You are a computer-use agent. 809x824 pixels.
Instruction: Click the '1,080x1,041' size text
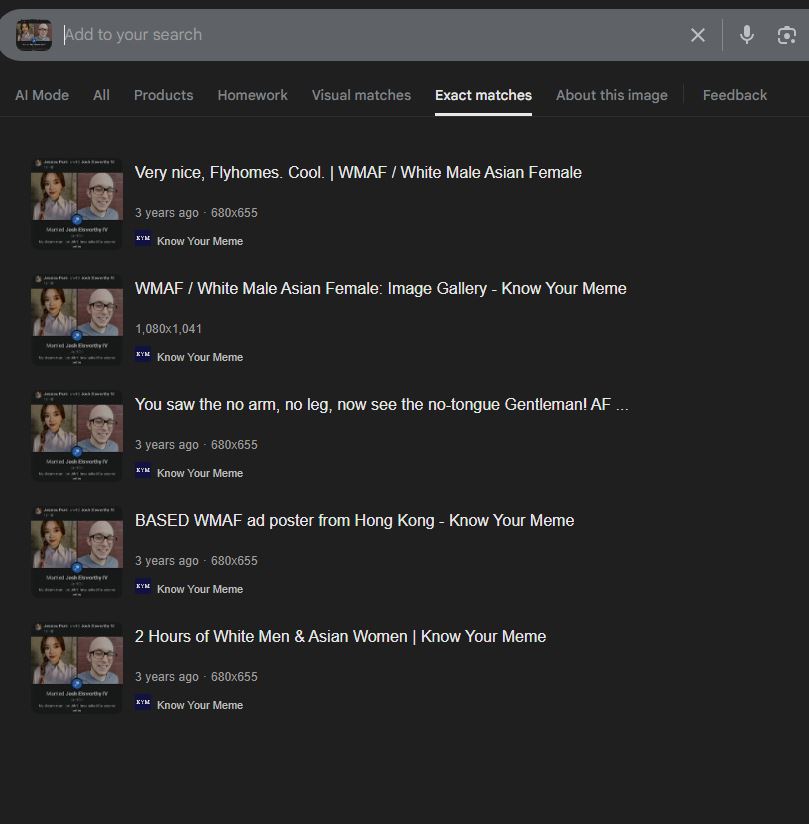coord(168,329)
